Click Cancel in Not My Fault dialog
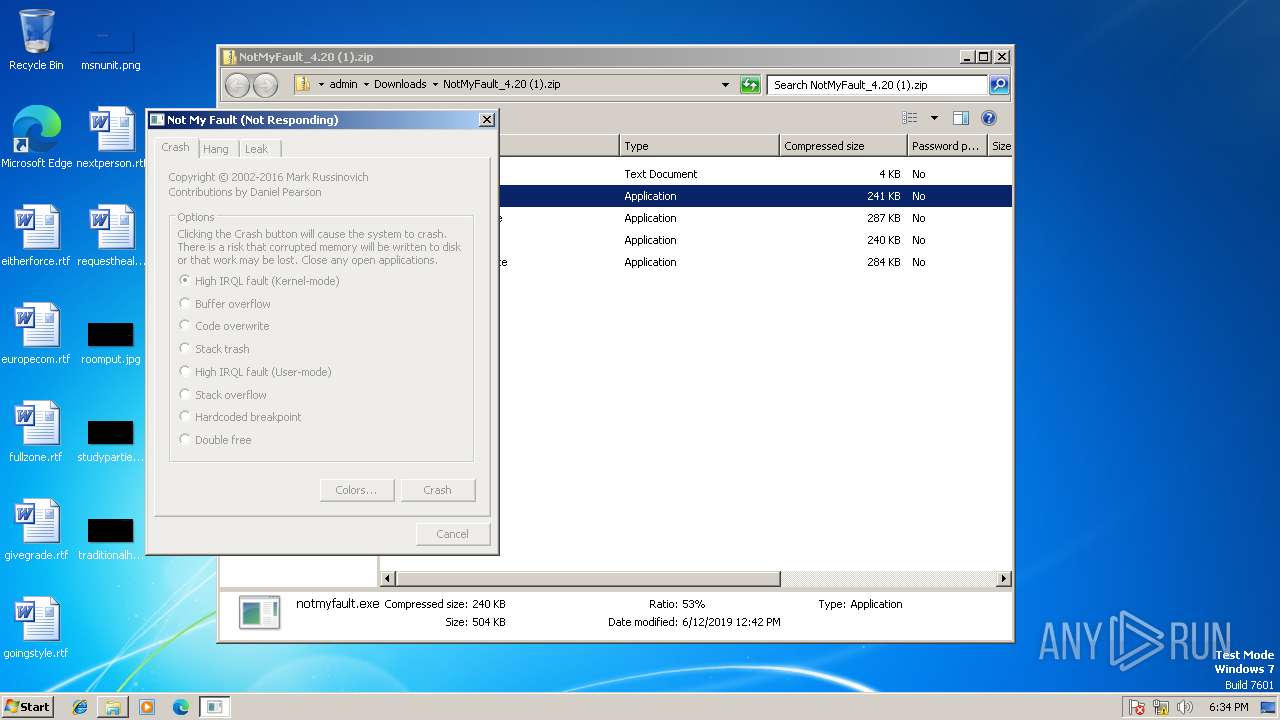The image size is (1280, 720). click(x=453, y=534)
